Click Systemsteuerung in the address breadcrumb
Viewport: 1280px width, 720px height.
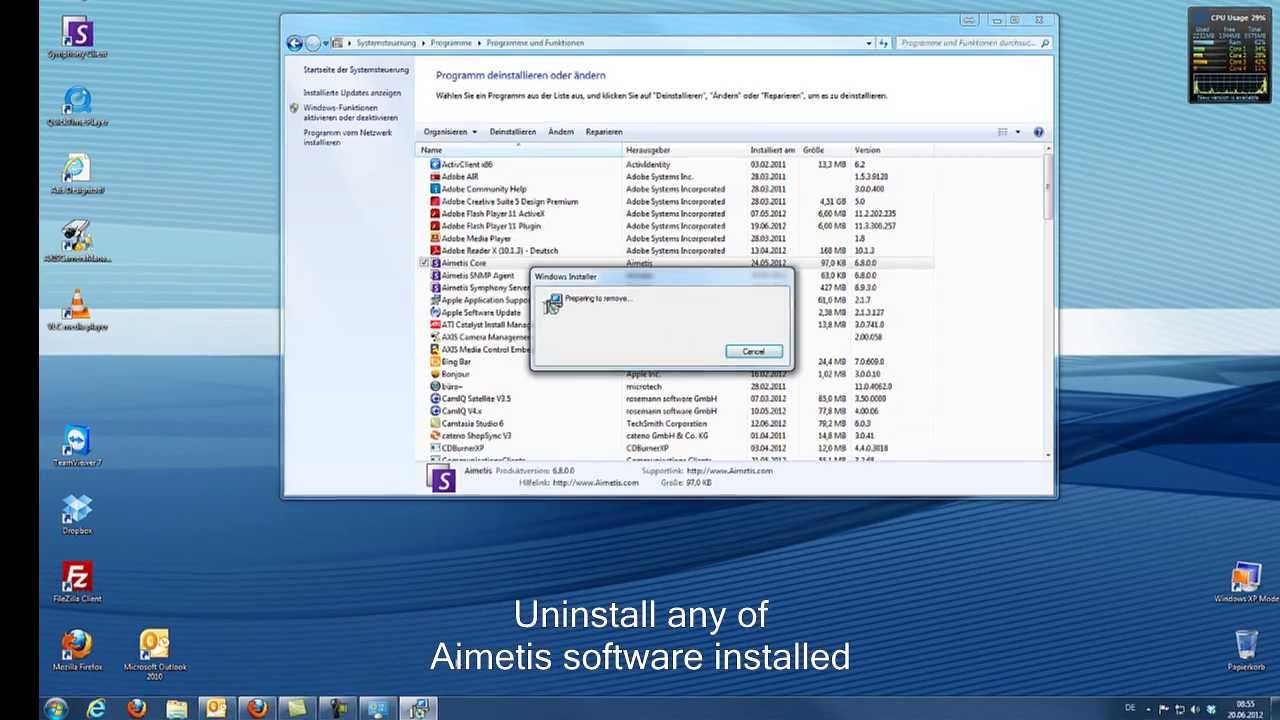click(386, 43)
